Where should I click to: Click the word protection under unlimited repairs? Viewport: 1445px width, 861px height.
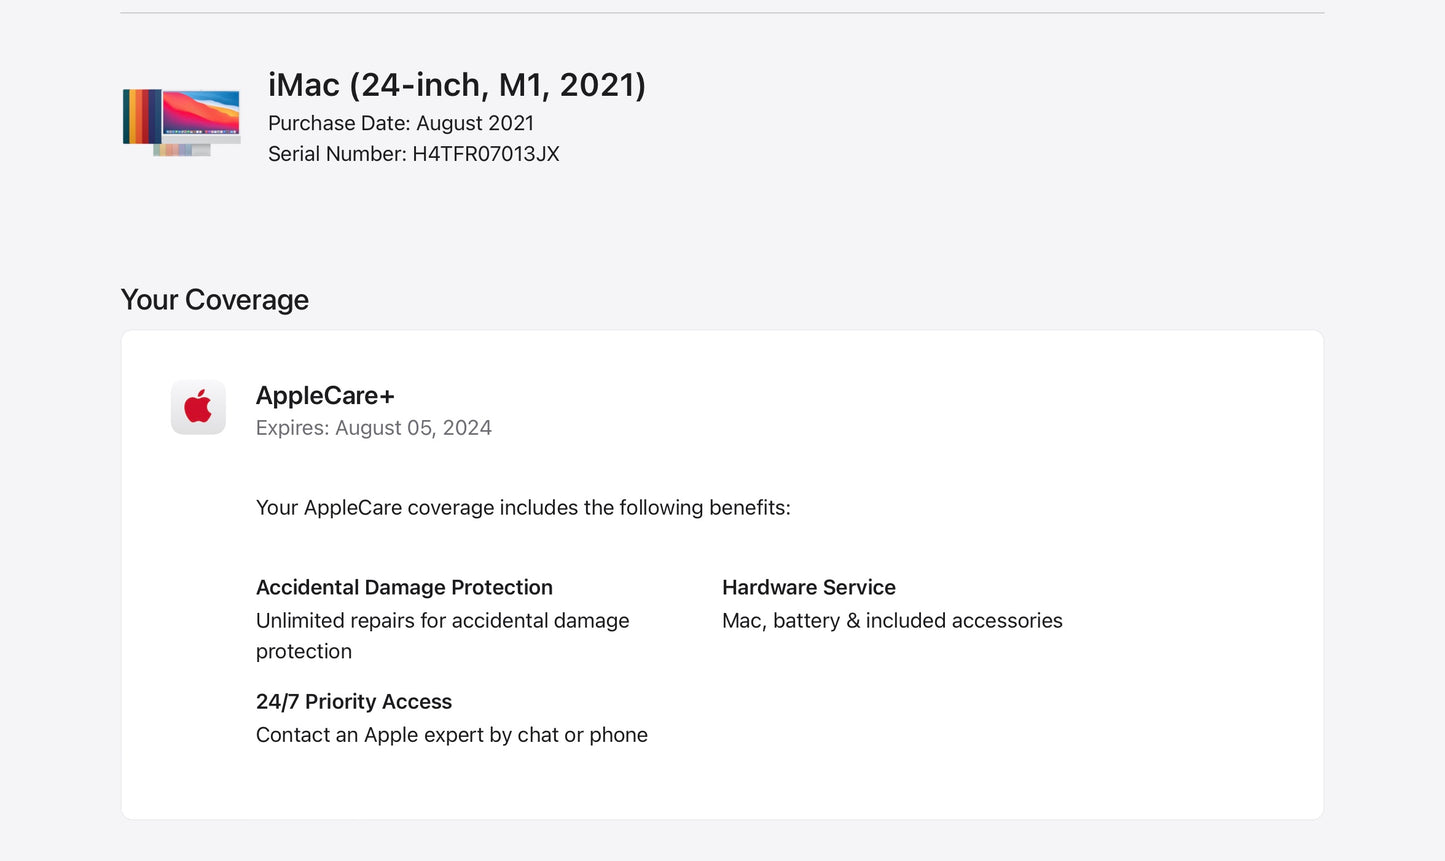pyautogui.click(x=303, y=652)
